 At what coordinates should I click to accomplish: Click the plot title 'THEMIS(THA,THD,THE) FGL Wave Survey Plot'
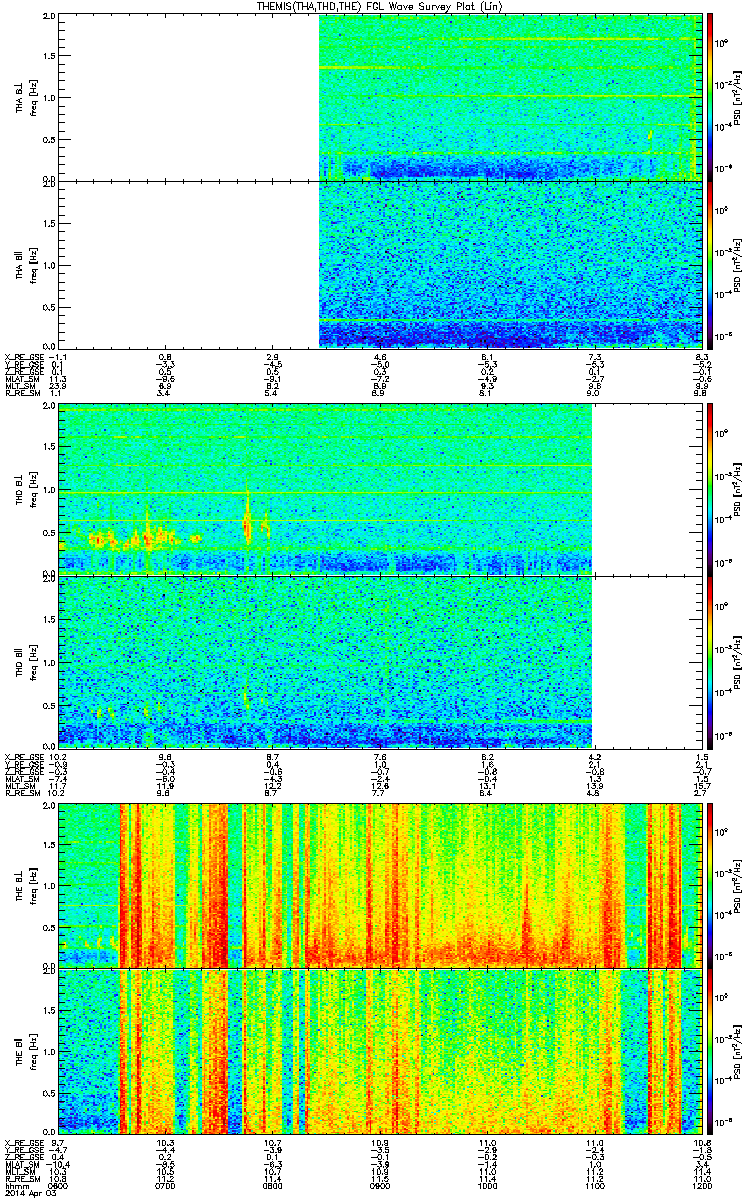[x=368, y=6]
